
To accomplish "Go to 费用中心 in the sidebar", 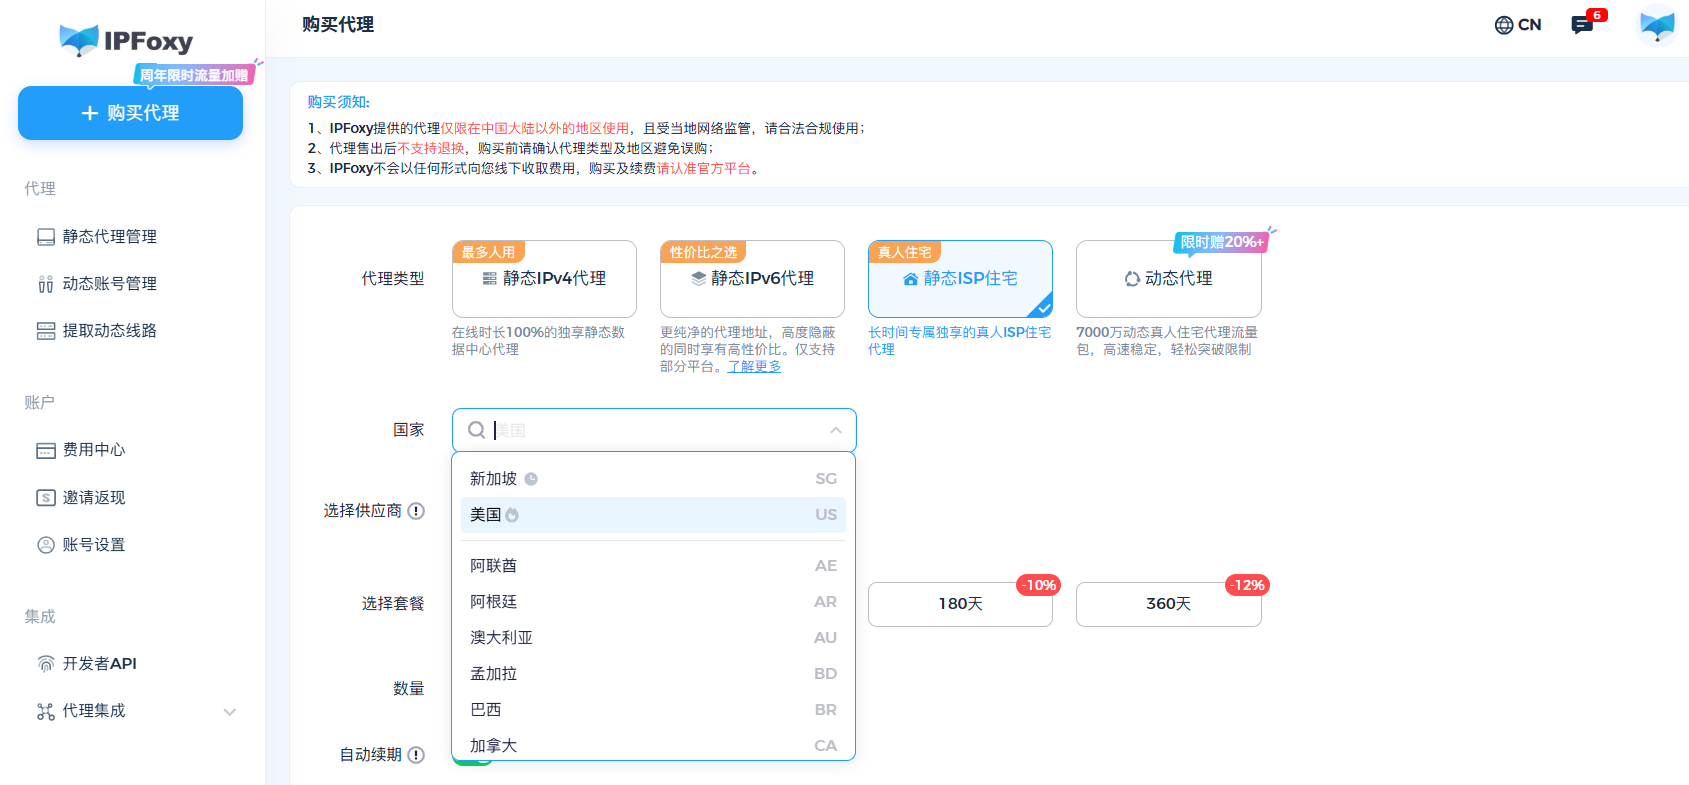I will [94, 450].
